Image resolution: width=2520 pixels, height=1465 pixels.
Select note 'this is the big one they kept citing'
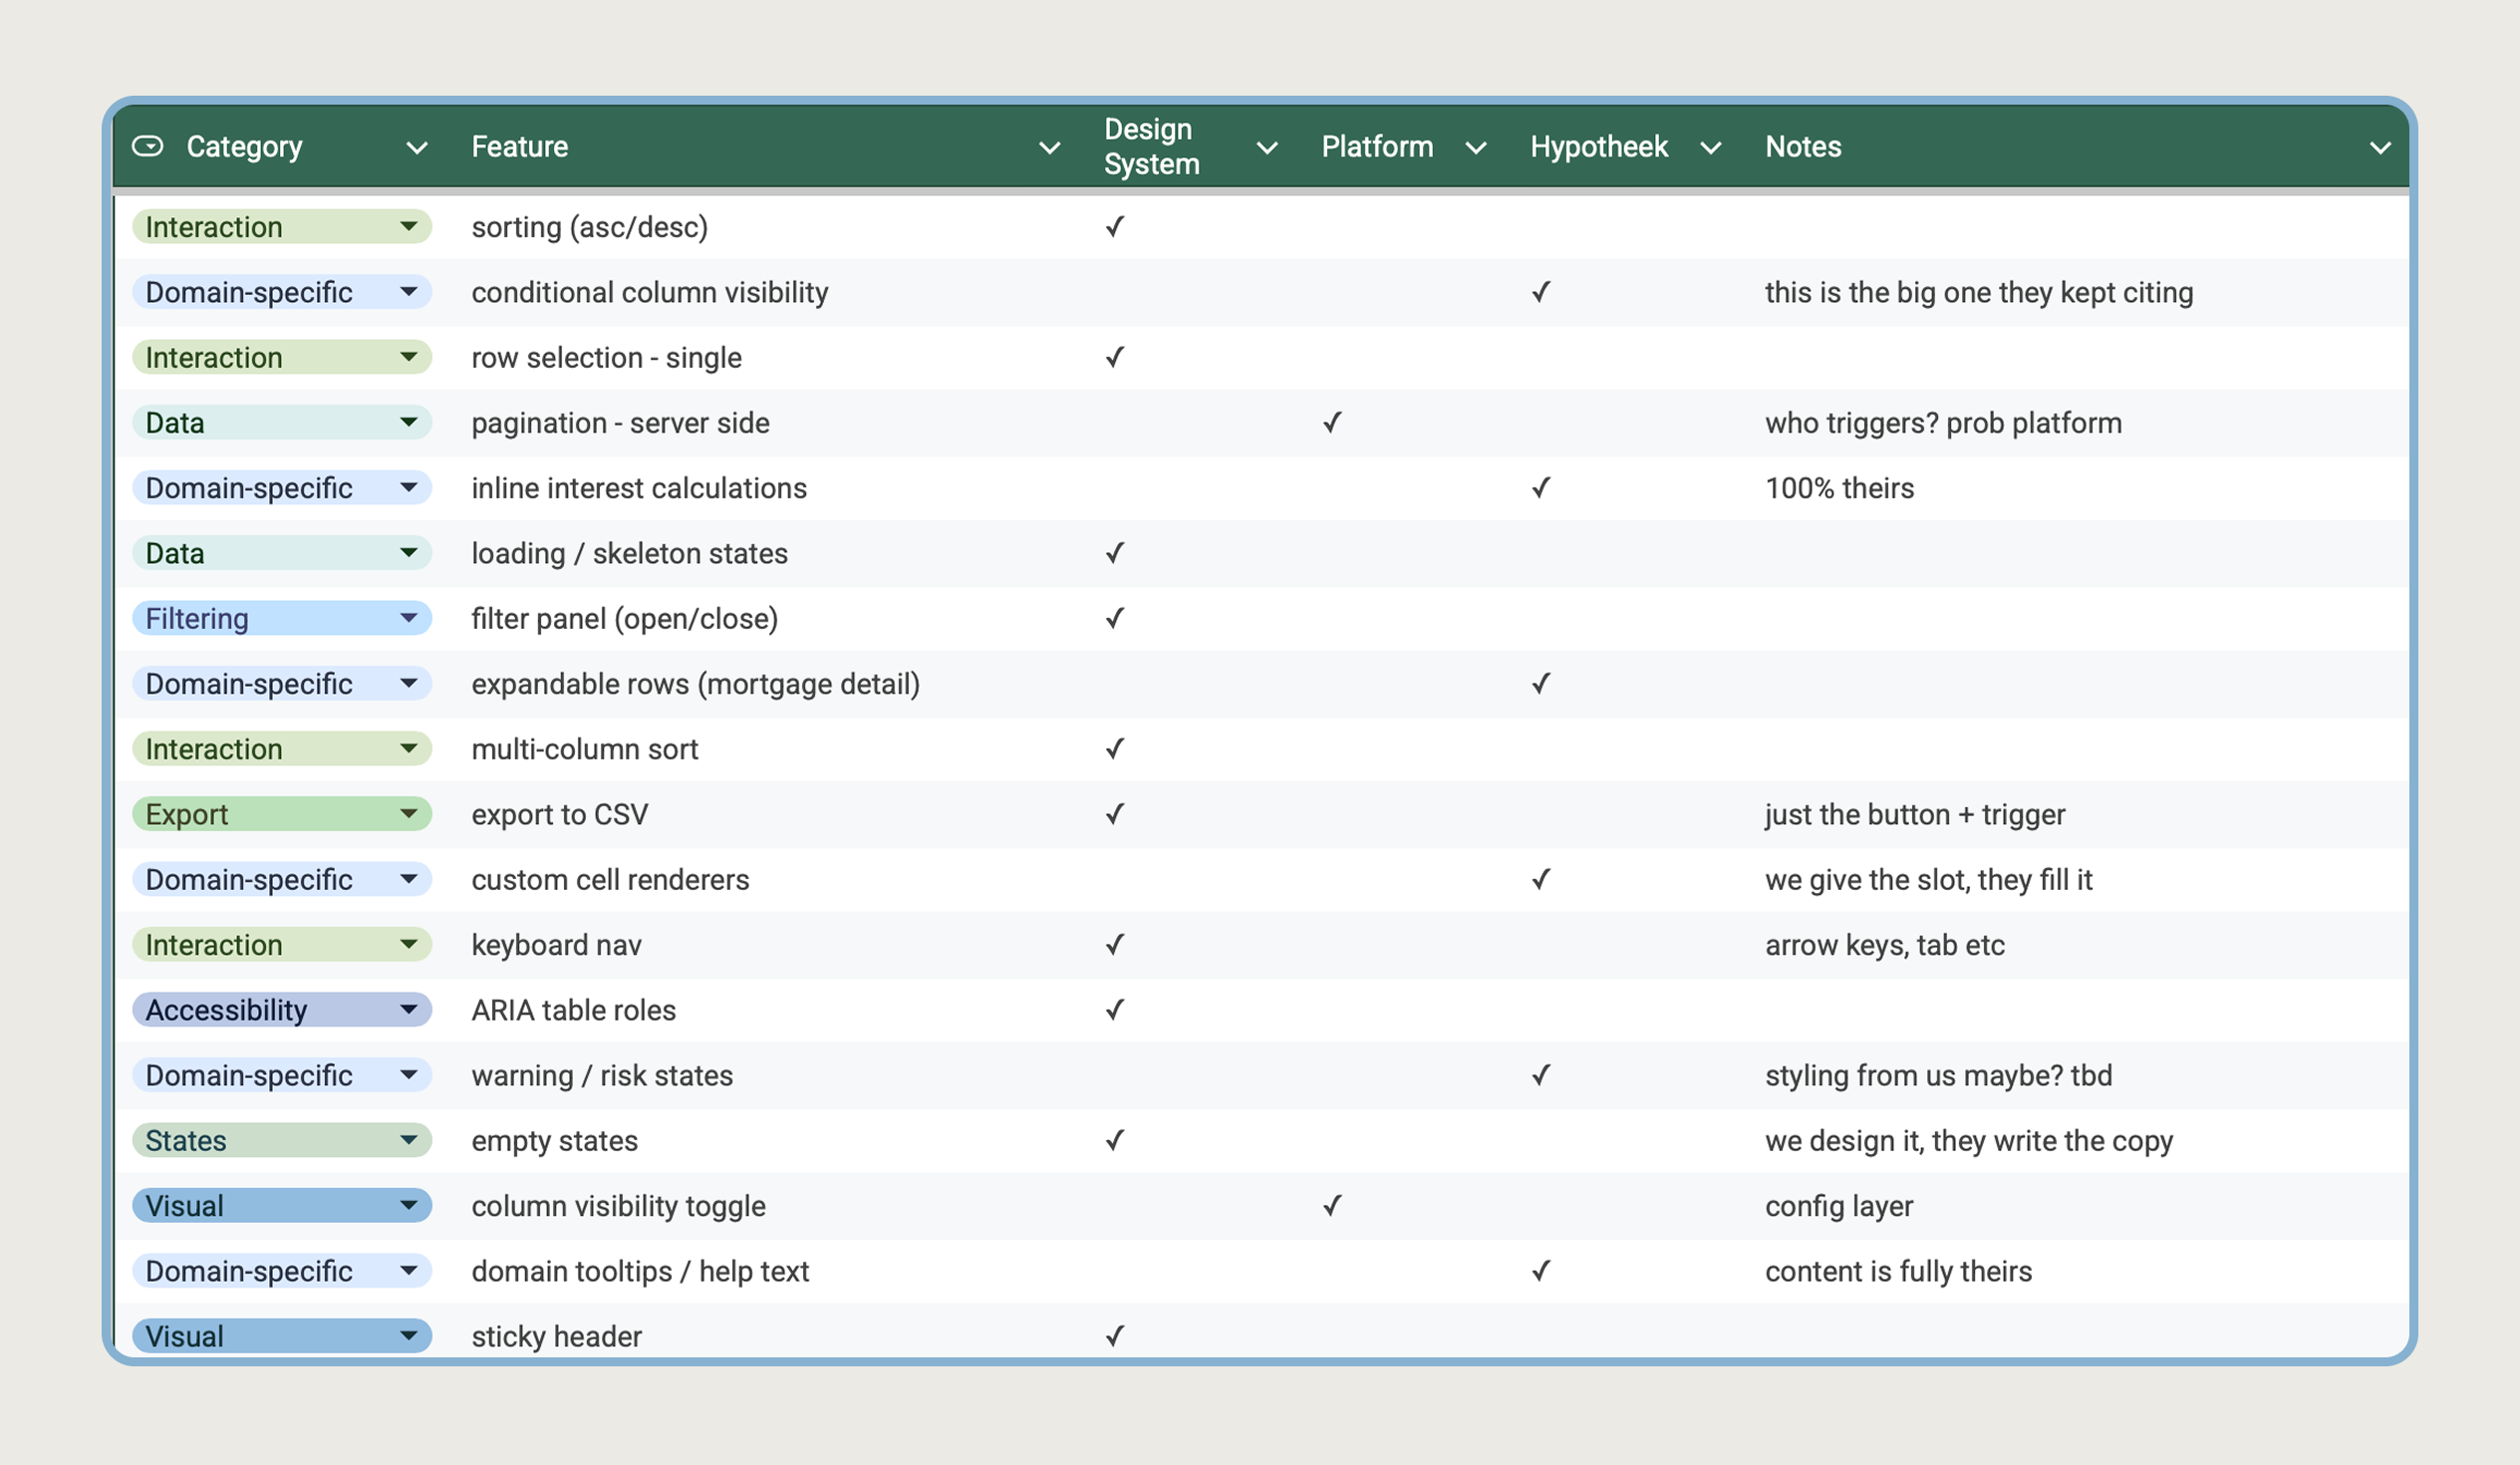(x=1978, y=292)
